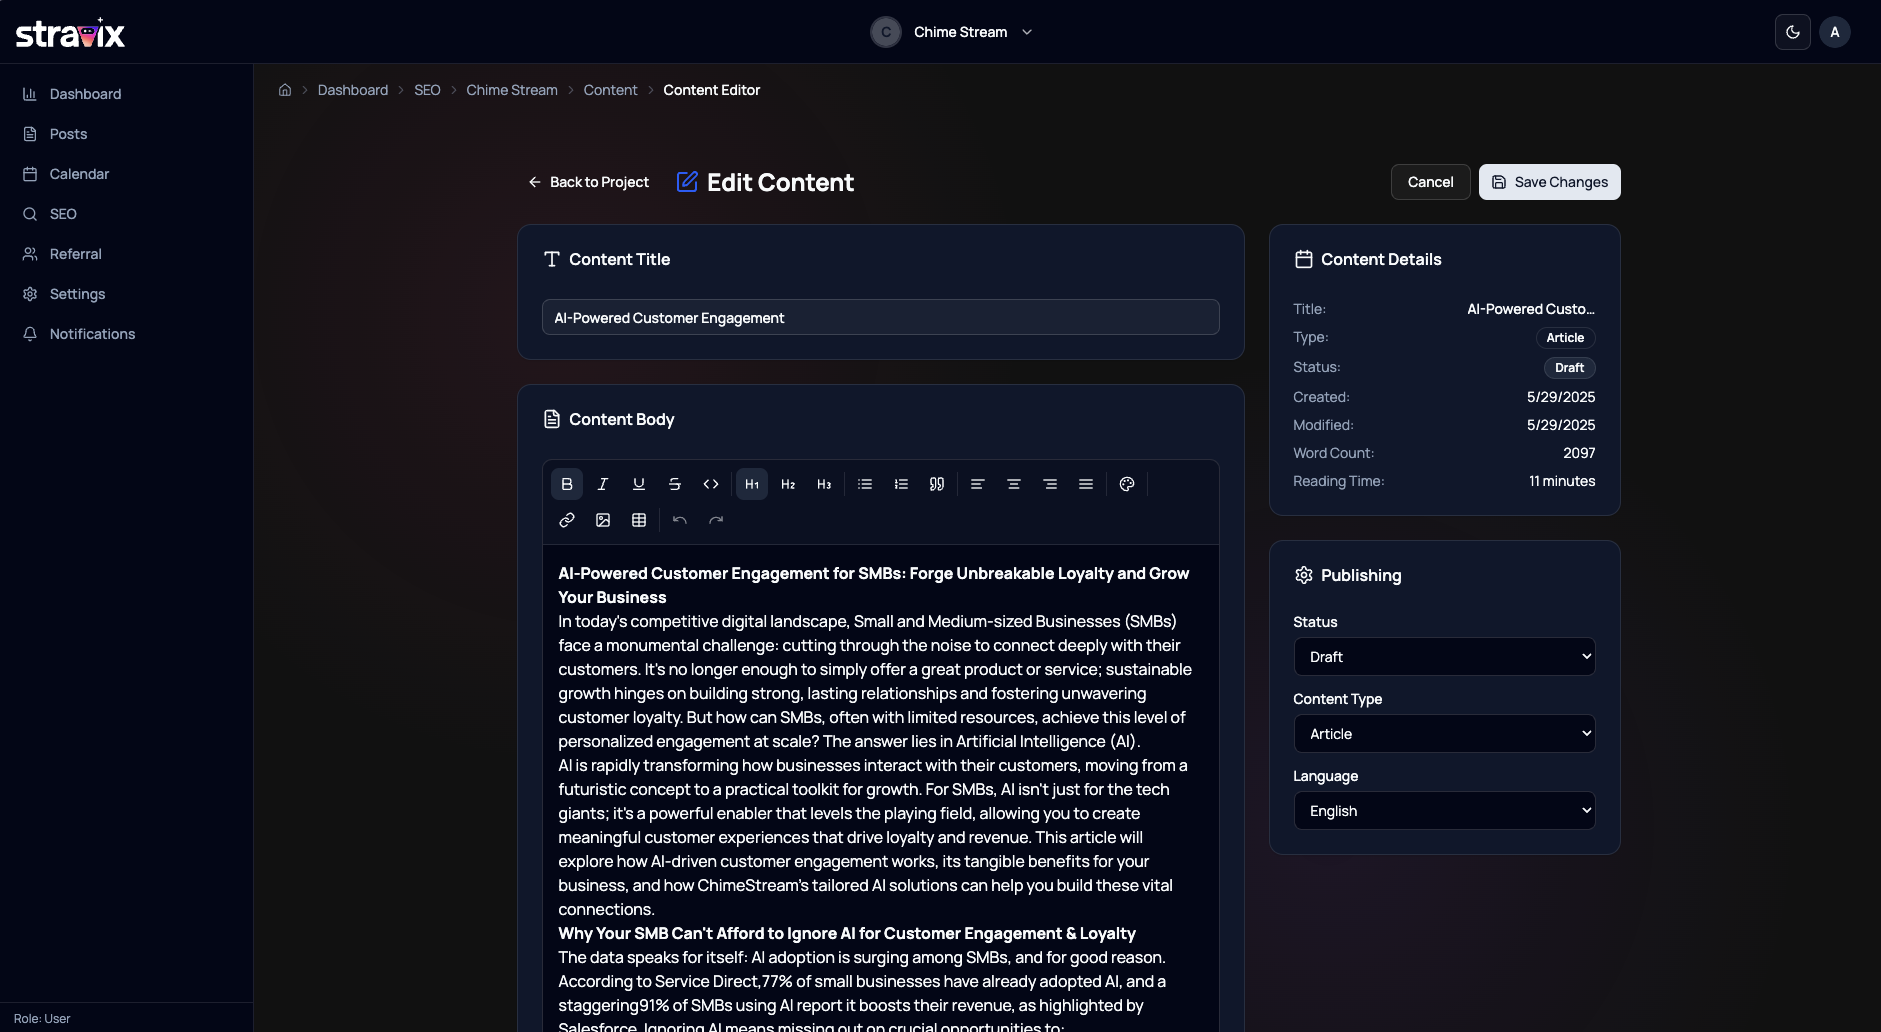Image resolution: width=1881 pixels, height=1032 pixels.
Task: Click the Stravix logo
Action: (x=70, y=33)
